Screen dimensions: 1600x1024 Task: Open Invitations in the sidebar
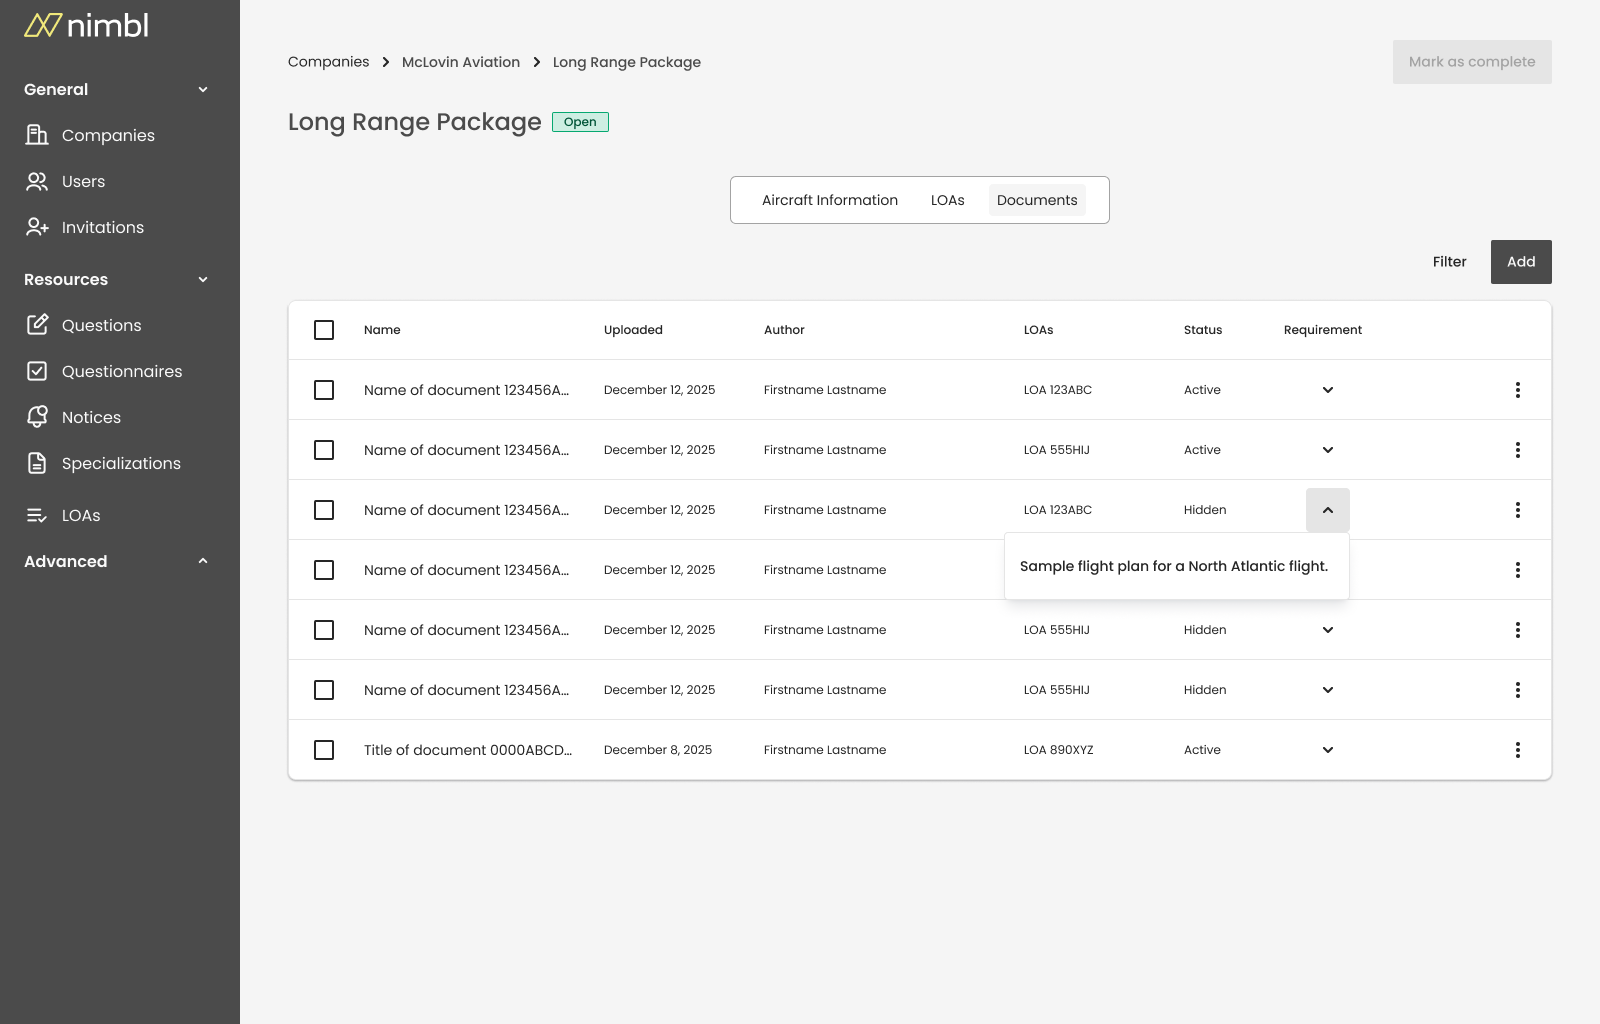[103, 227]
